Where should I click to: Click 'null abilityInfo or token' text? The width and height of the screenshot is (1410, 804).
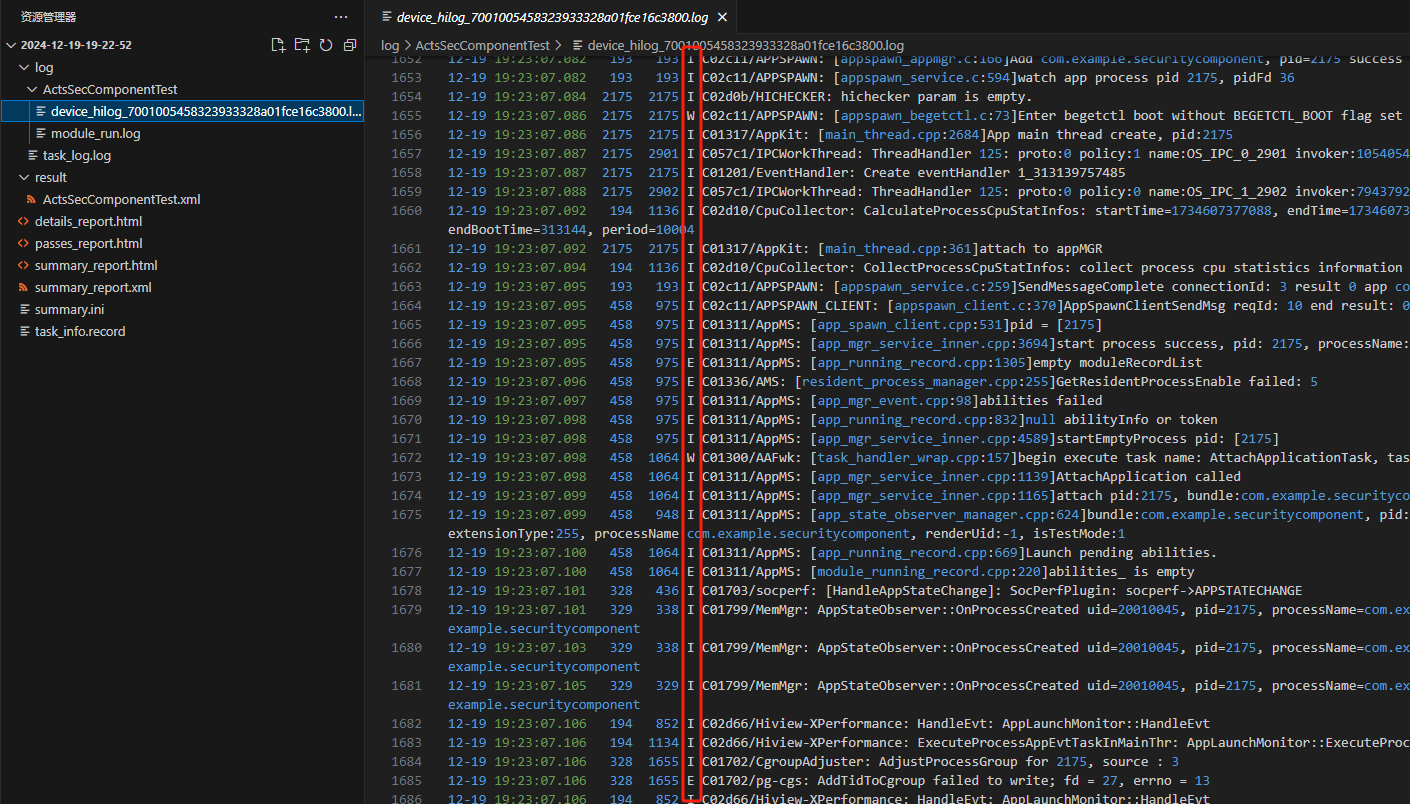1120,420
